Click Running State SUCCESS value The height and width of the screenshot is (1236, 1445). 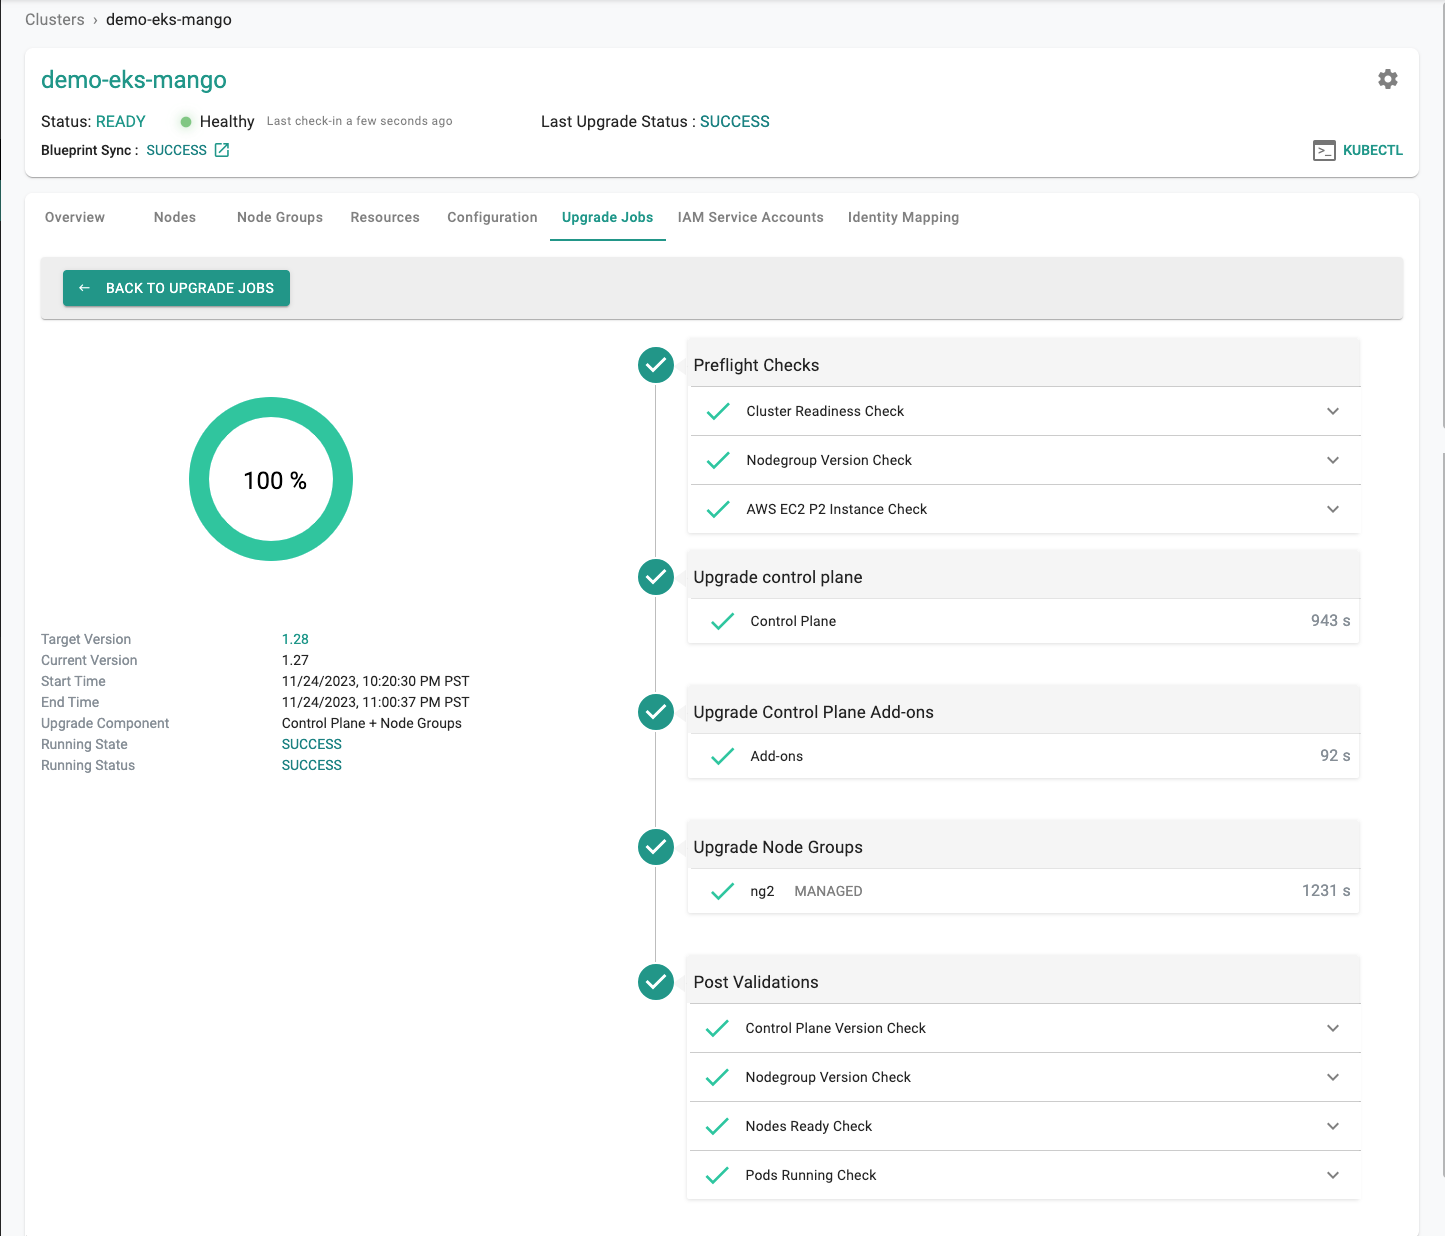click(312, 744)
